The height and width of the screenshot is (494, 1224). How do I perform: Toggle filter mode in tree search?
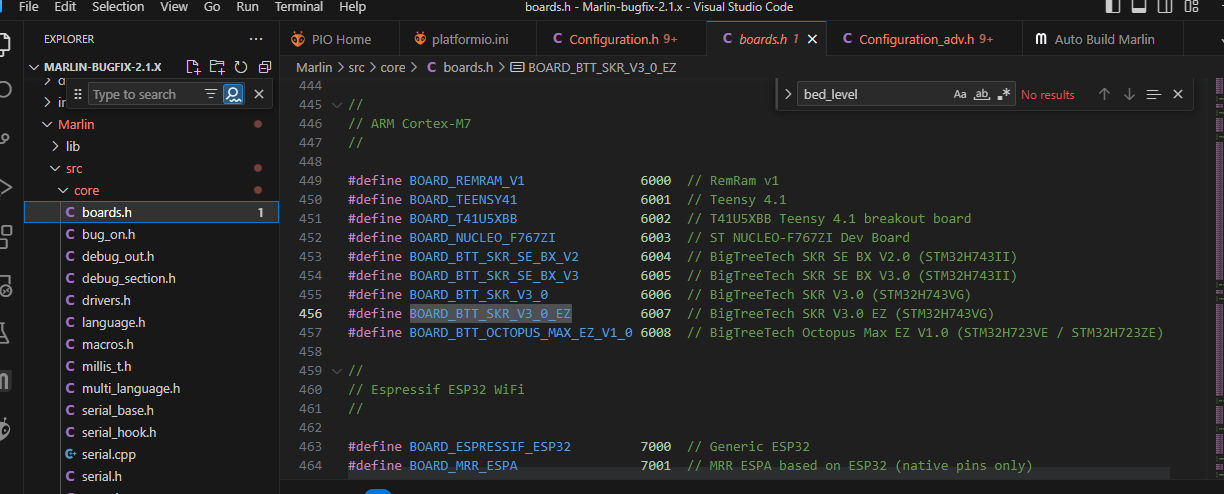(211, 94)
